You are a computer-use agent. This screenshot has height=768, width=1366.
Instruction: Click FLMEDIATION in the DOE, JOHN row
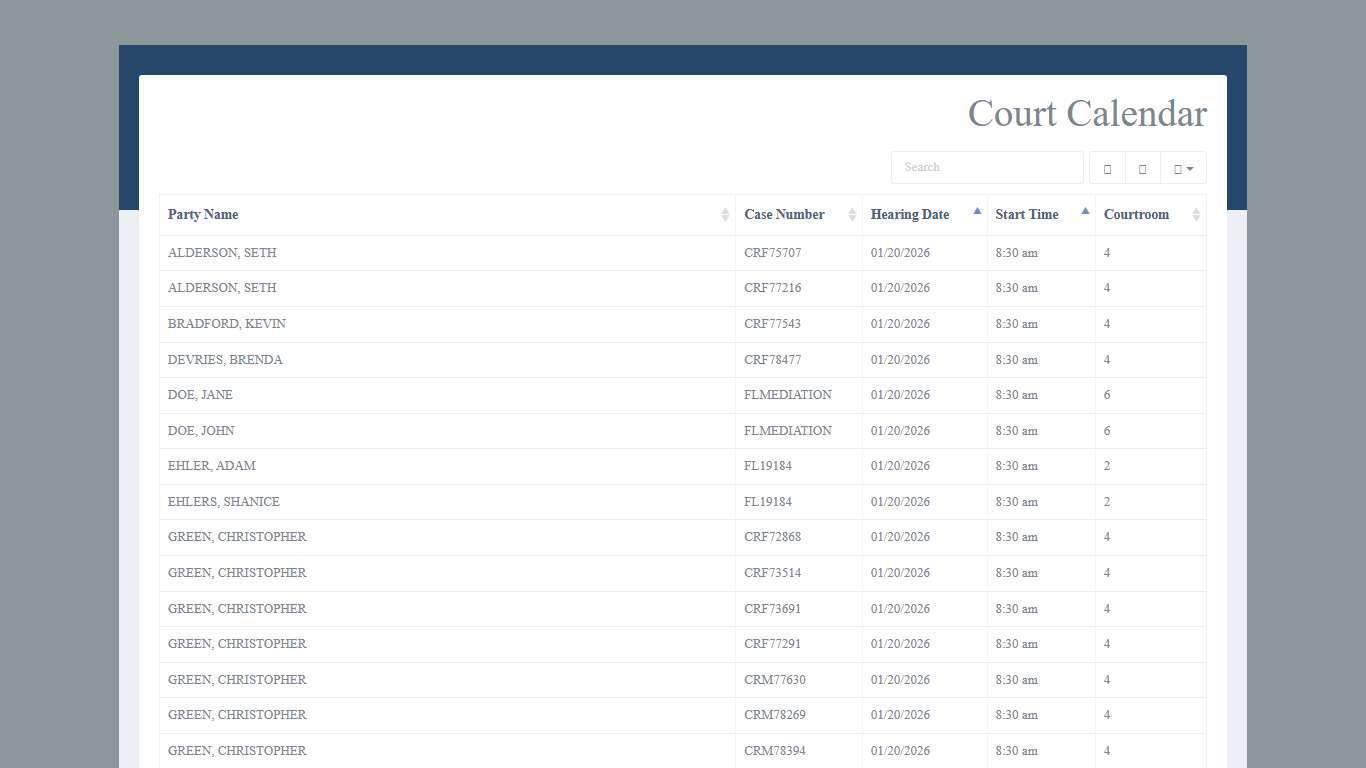click(x=787, y=431)
